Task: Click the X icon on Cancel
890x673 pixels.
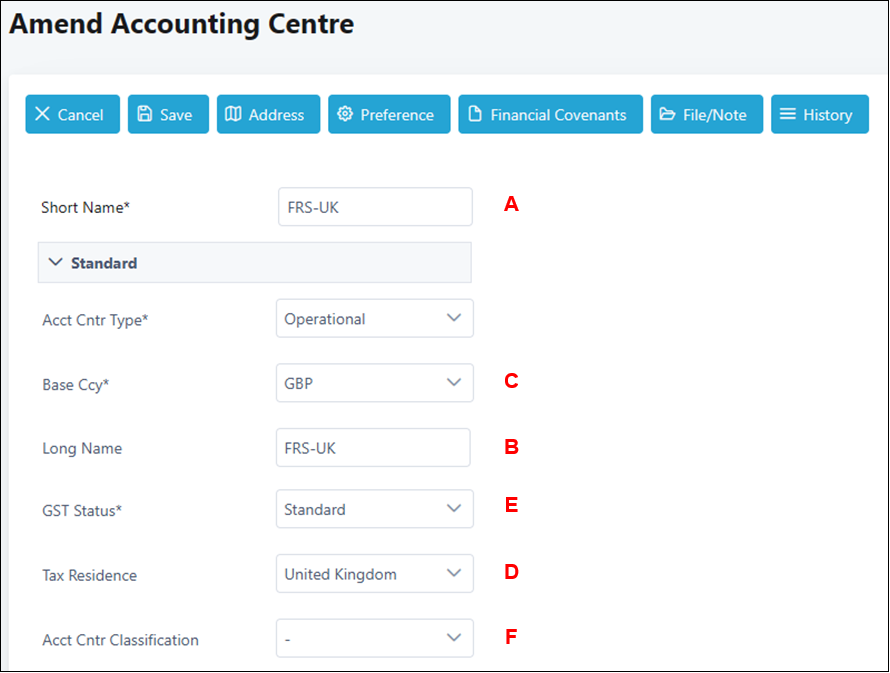Action: 42,114
